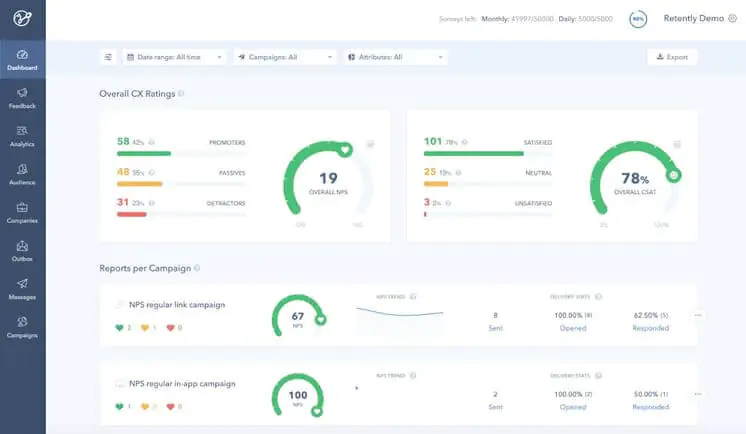
Task: Click Responded under 50.00% in in-app campaign row
Action: coord(650,407)
